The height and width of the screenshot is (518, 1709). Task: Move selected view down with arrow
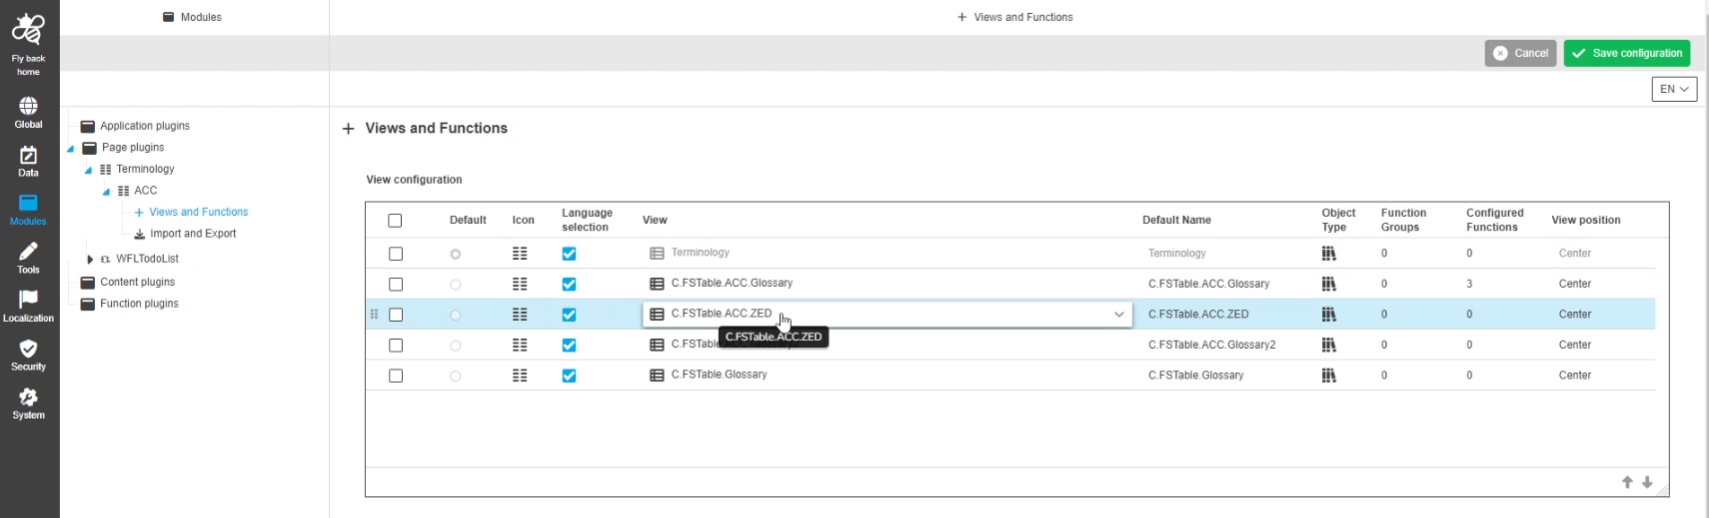(1647, 482)
